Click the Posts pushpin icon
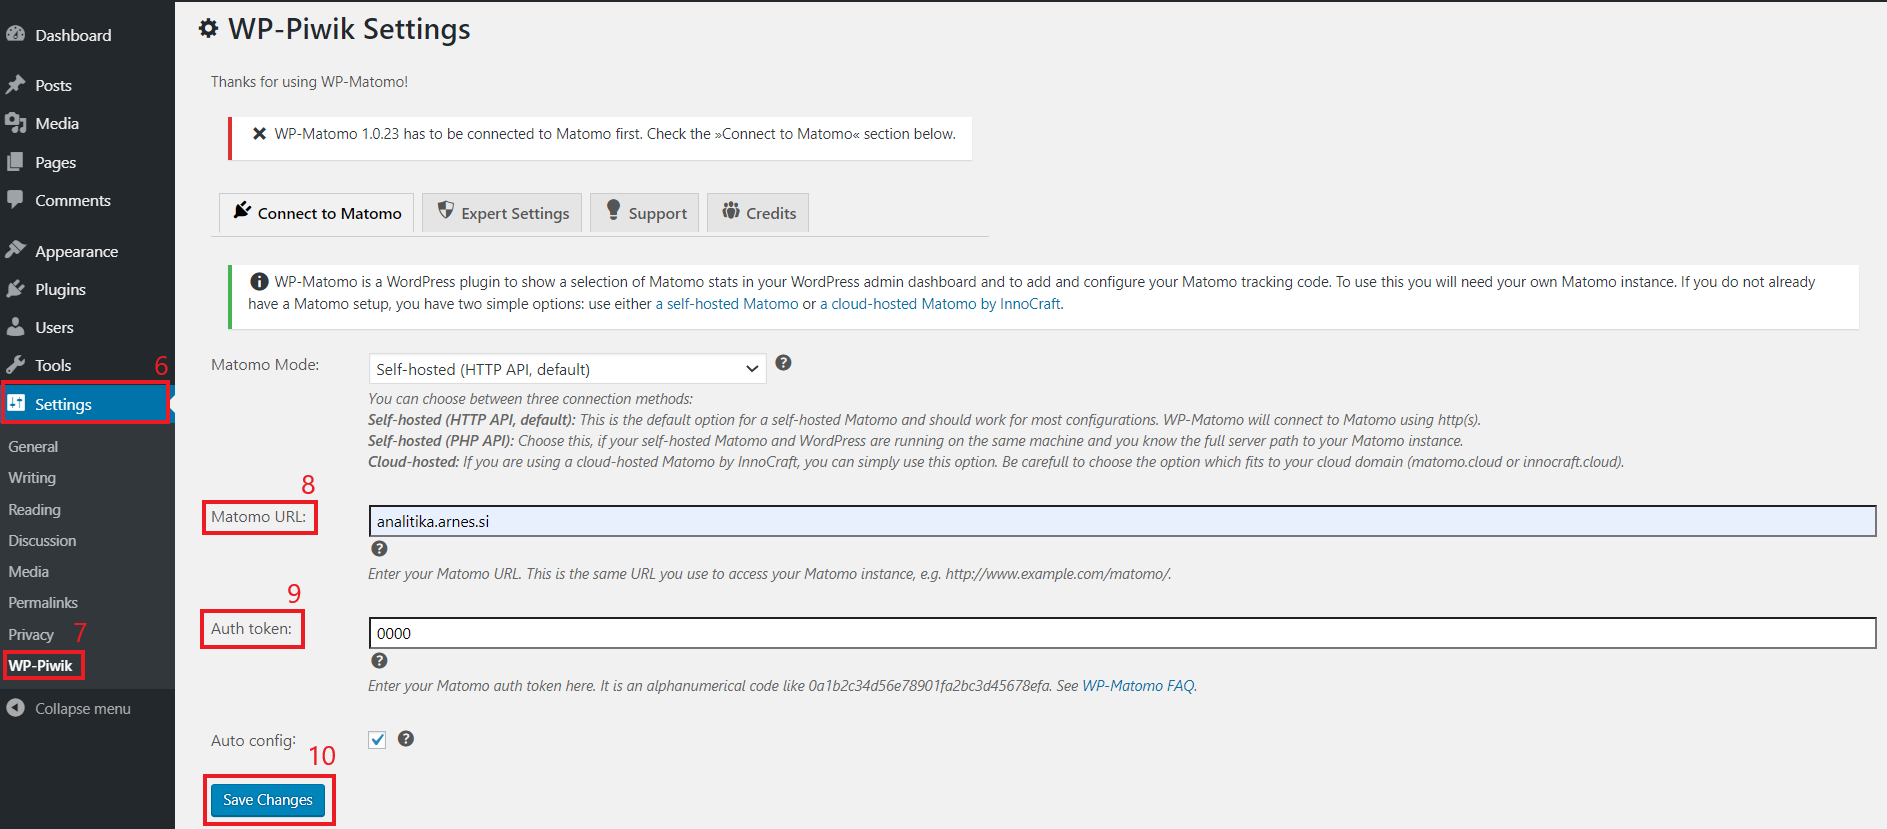This screenshot has height=829, width=1887. pos(15,84)
